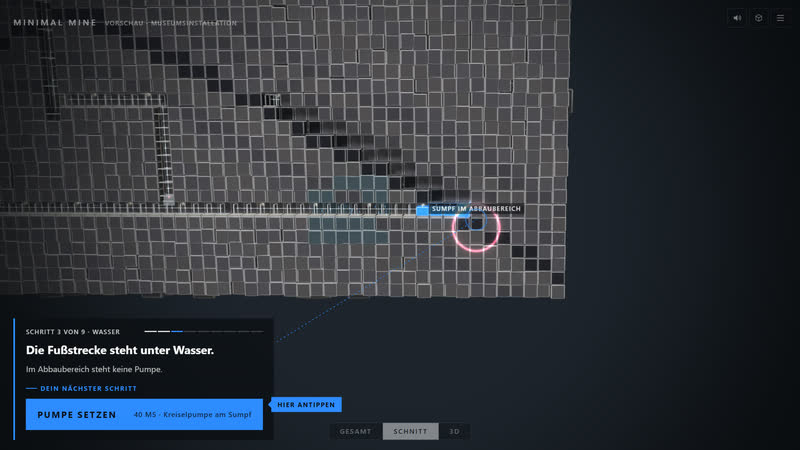Click the MINIMAL MINE title
800x450 pixels.
[x=55, y=22]
